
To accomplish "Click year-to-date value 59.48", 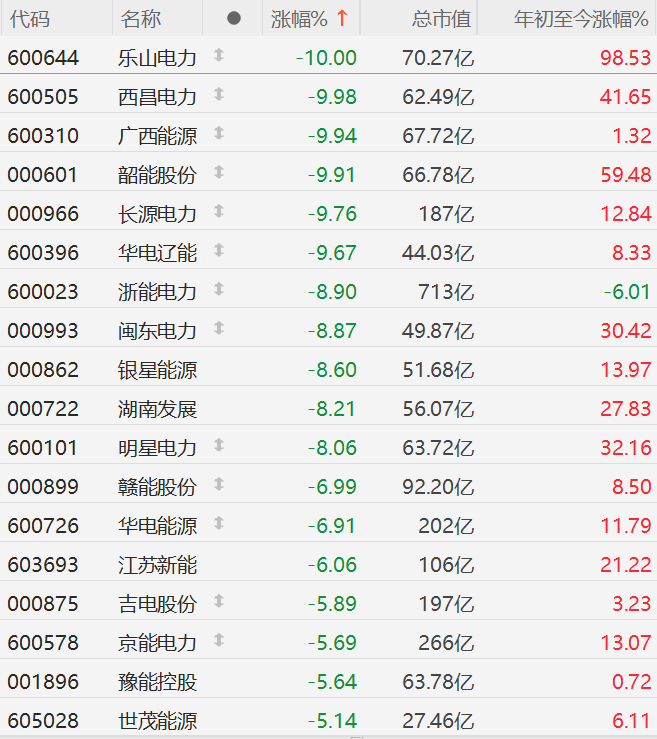I will coord(625,175).
